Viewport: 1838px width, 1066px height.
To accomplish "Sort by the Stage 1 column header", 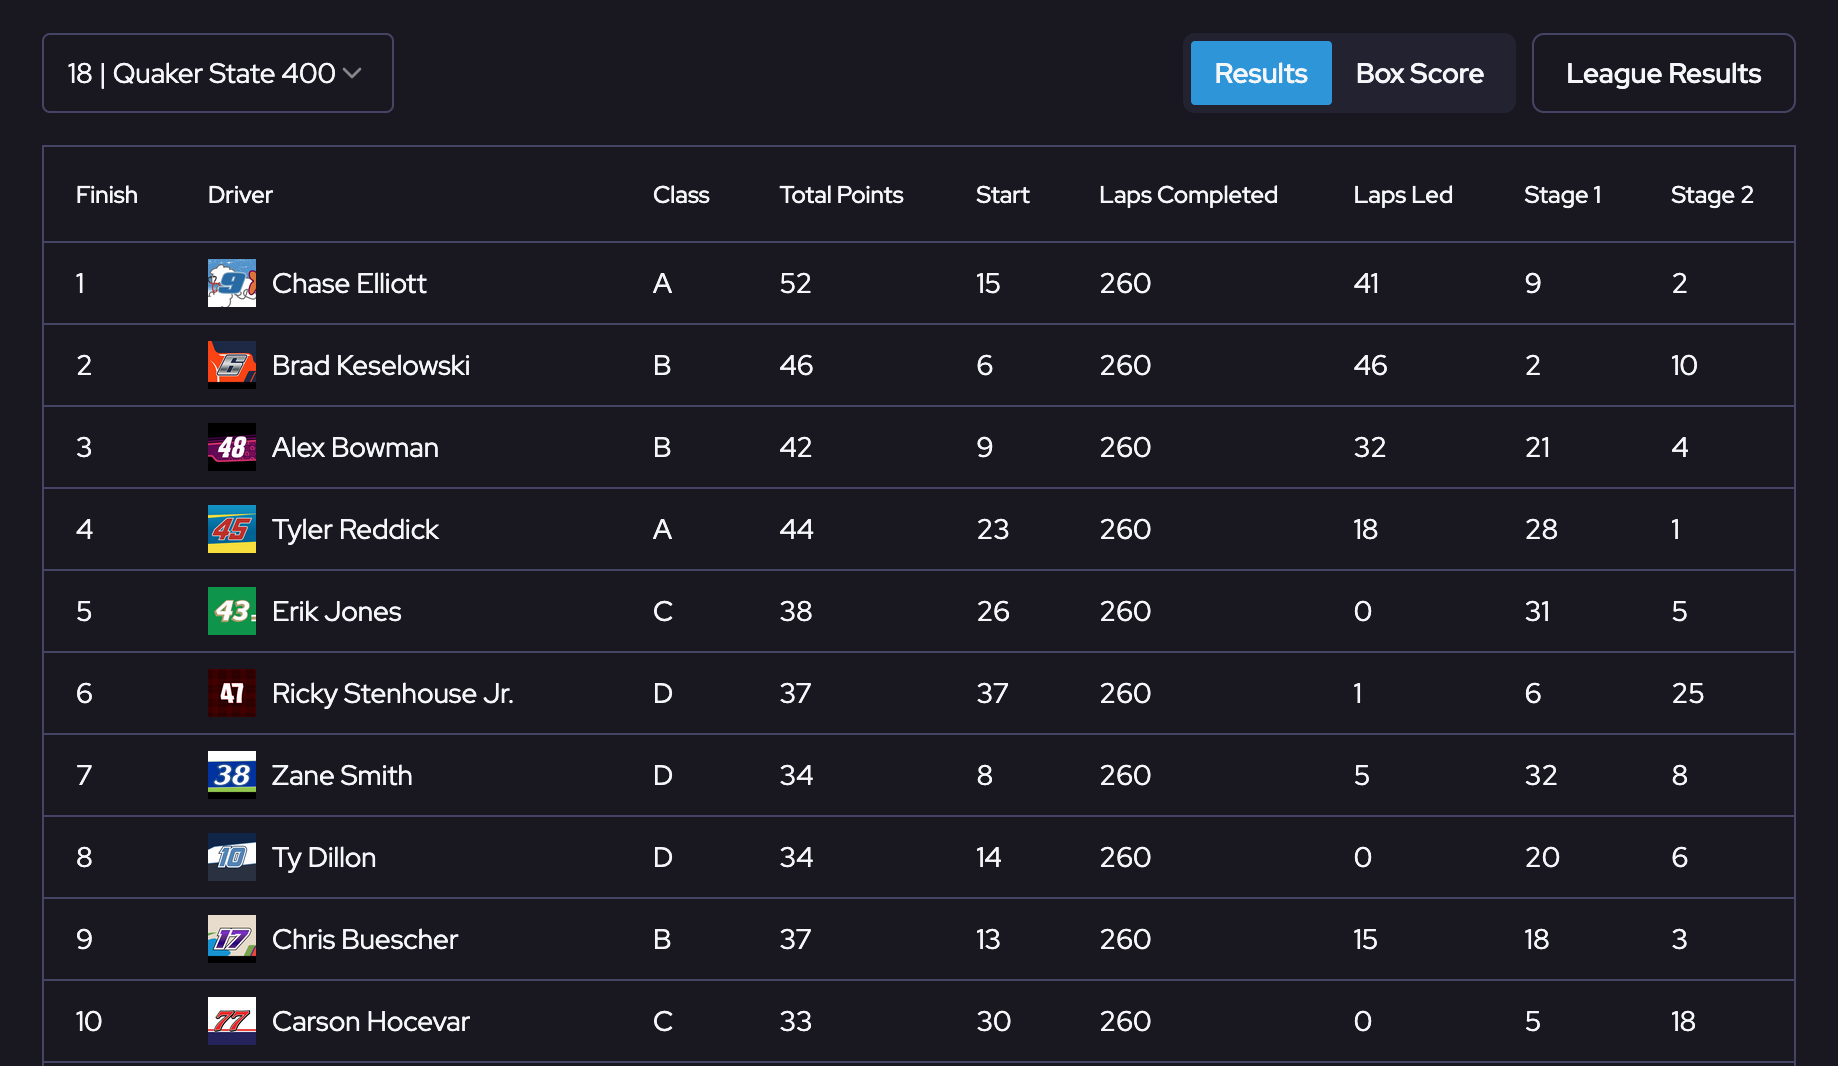I will pos(1562,195).
